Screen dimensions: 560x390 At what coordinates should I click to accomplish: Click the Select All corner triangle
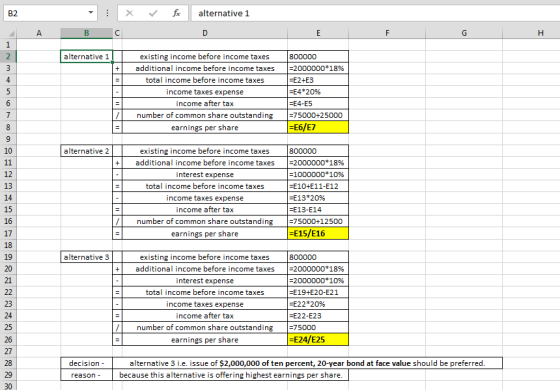pos(11,34)
